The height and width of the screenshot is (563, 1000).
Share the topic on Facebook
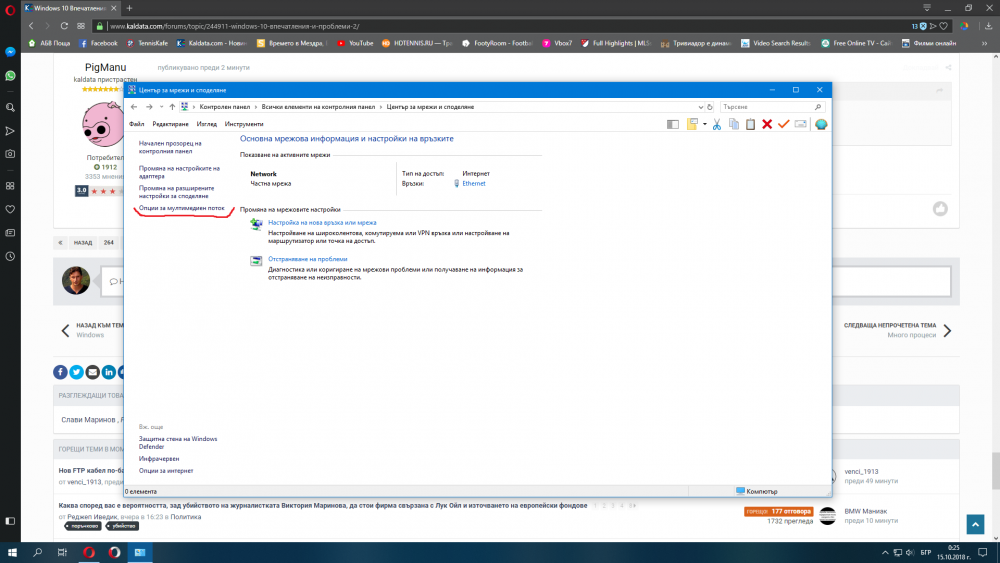click(60, 372)
